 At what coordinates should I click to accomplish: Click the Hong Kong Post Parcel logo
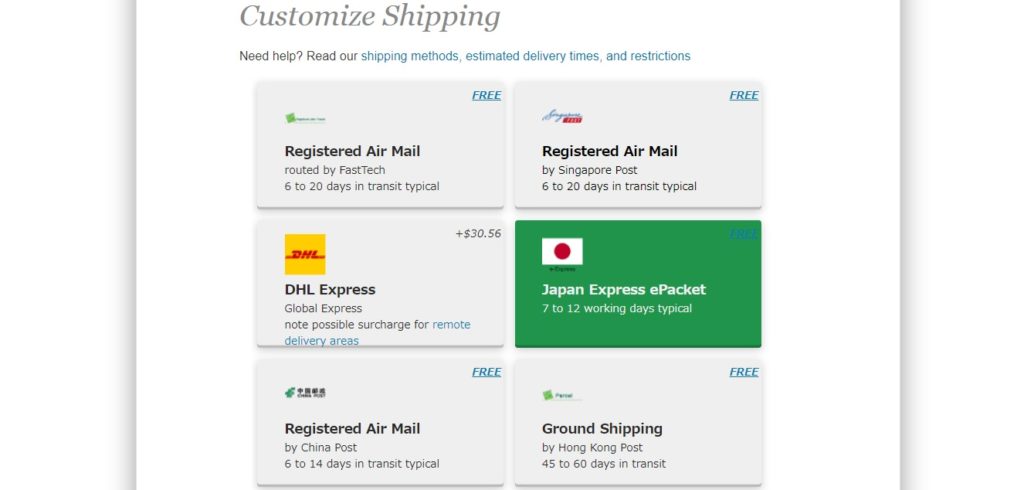[560, 395]
